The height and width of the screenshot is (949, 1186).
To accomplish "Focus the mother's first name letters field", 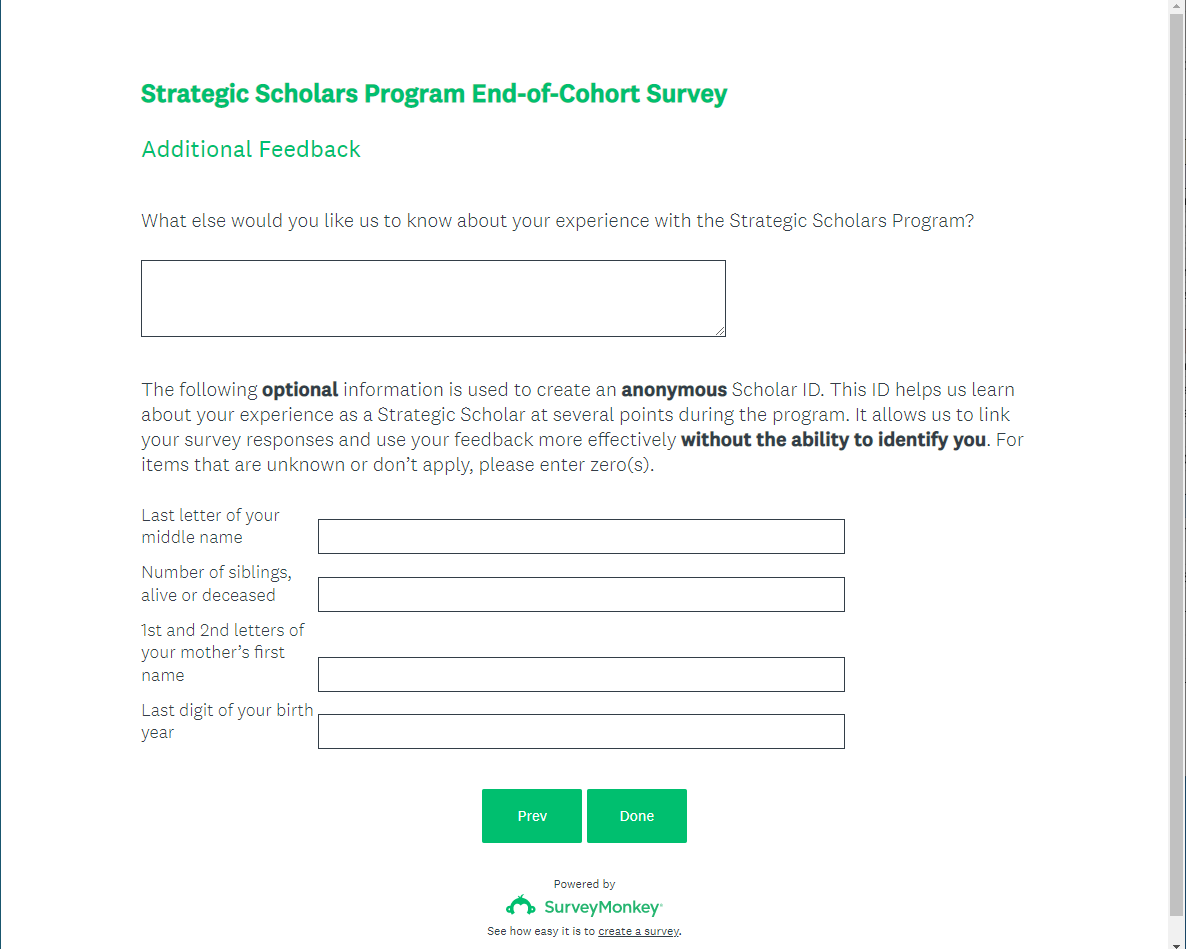I will tap(581, 674).
